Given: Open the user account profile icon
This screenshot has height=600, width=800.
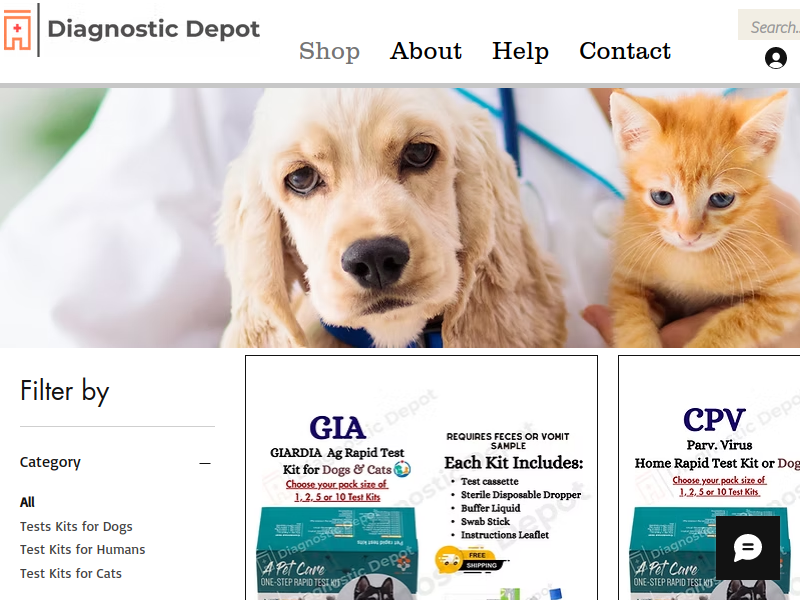Looking at the screenshot, I should click(776, 58).
